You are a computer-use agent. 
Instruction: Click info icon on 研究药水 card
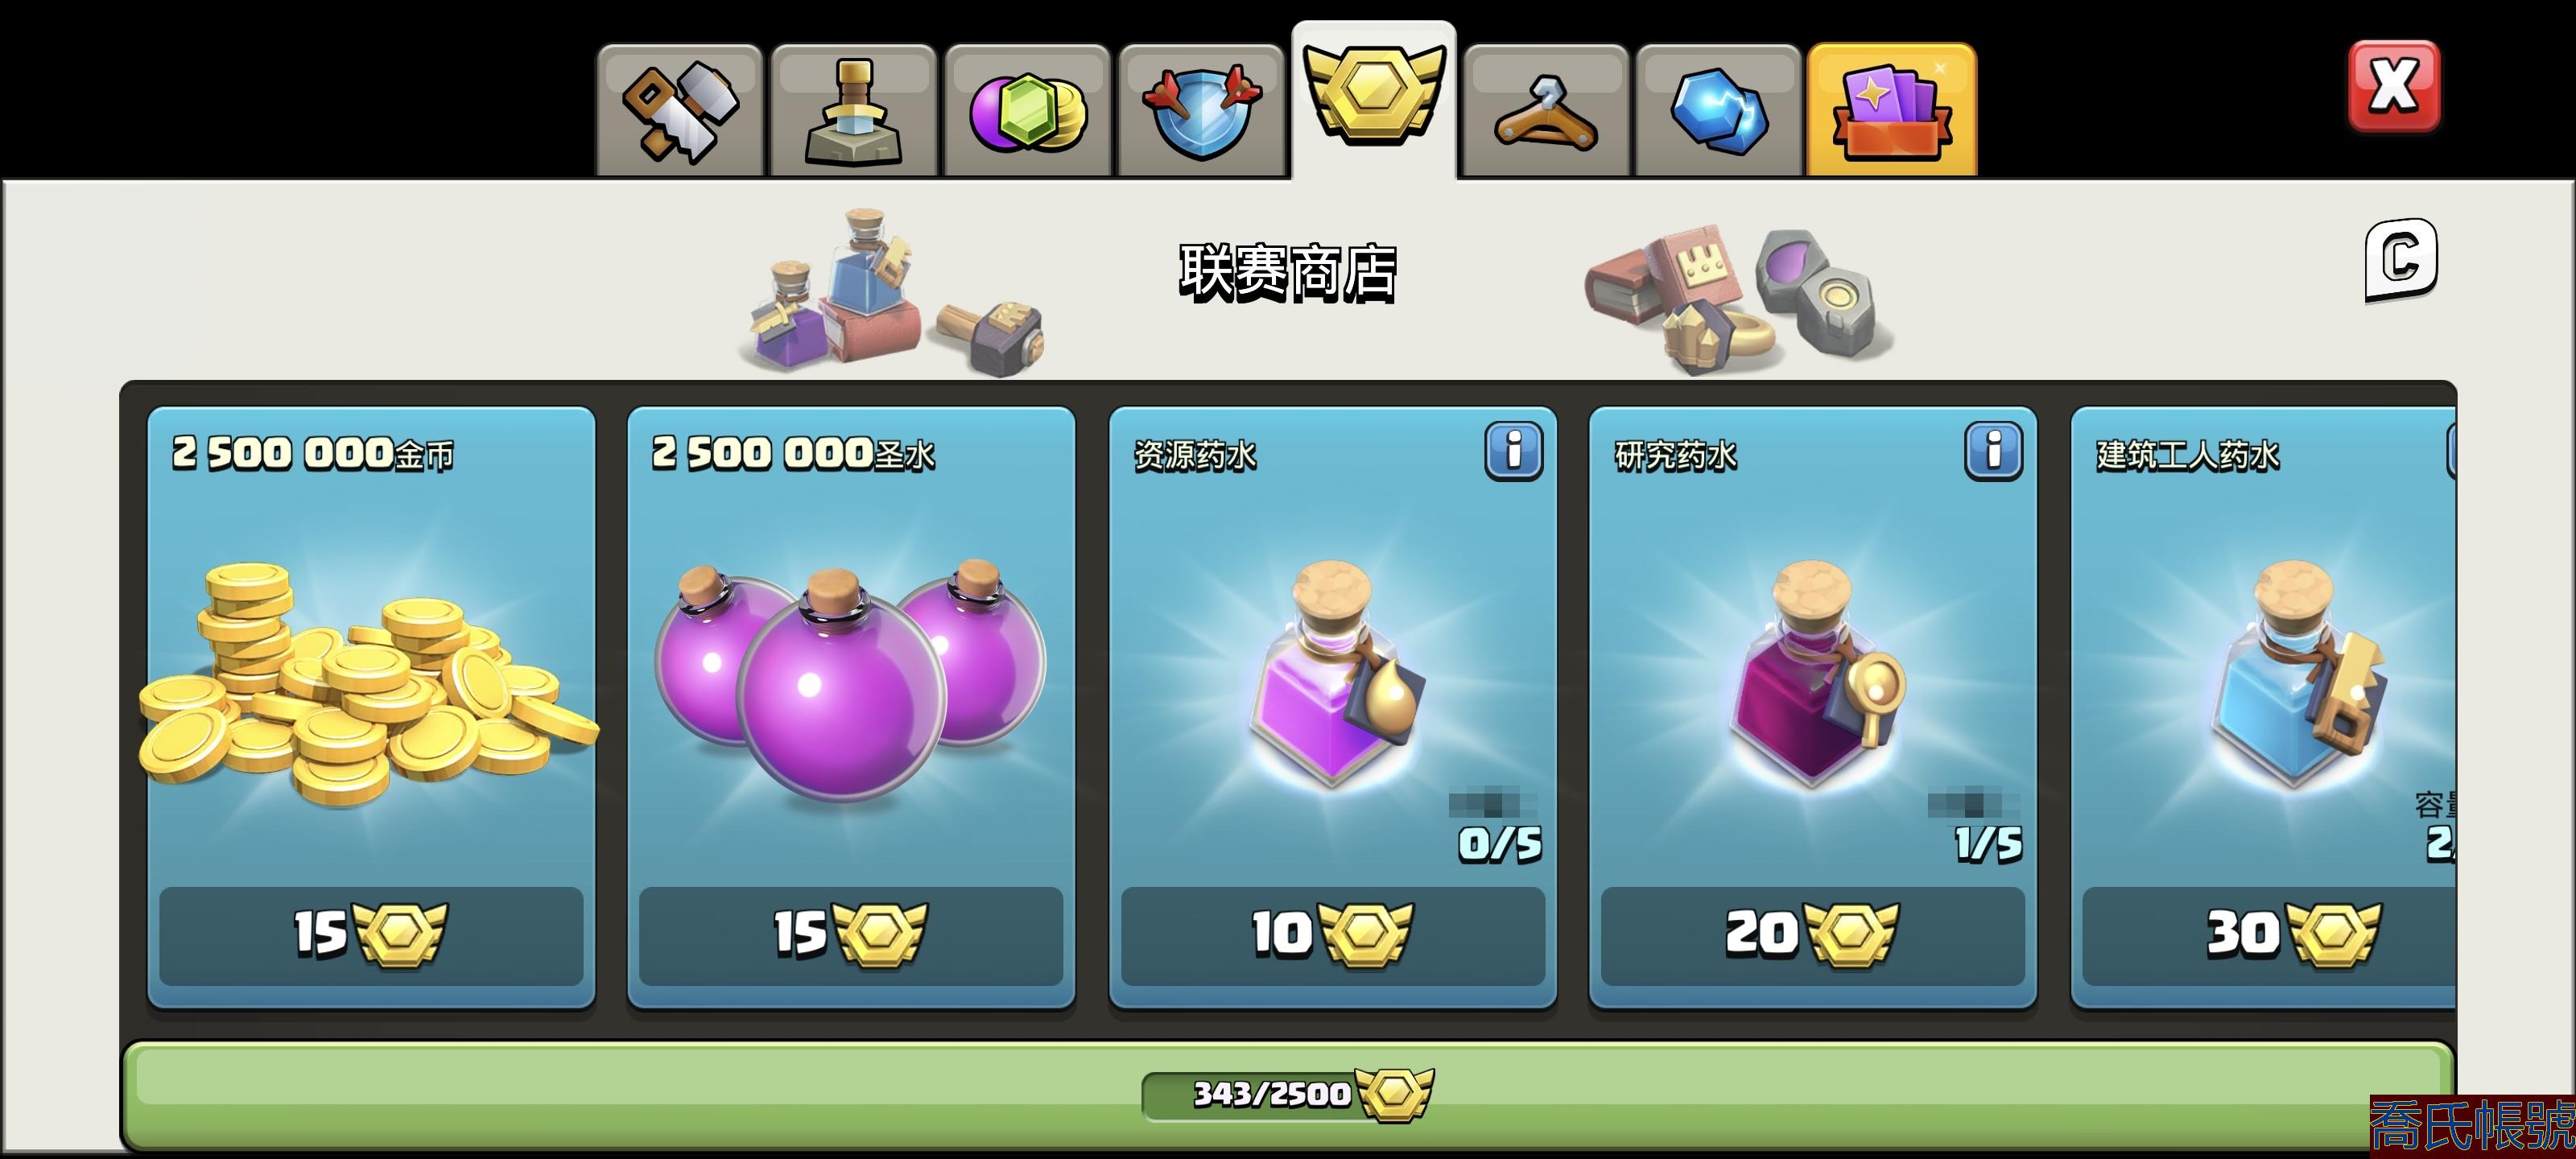1993,451
